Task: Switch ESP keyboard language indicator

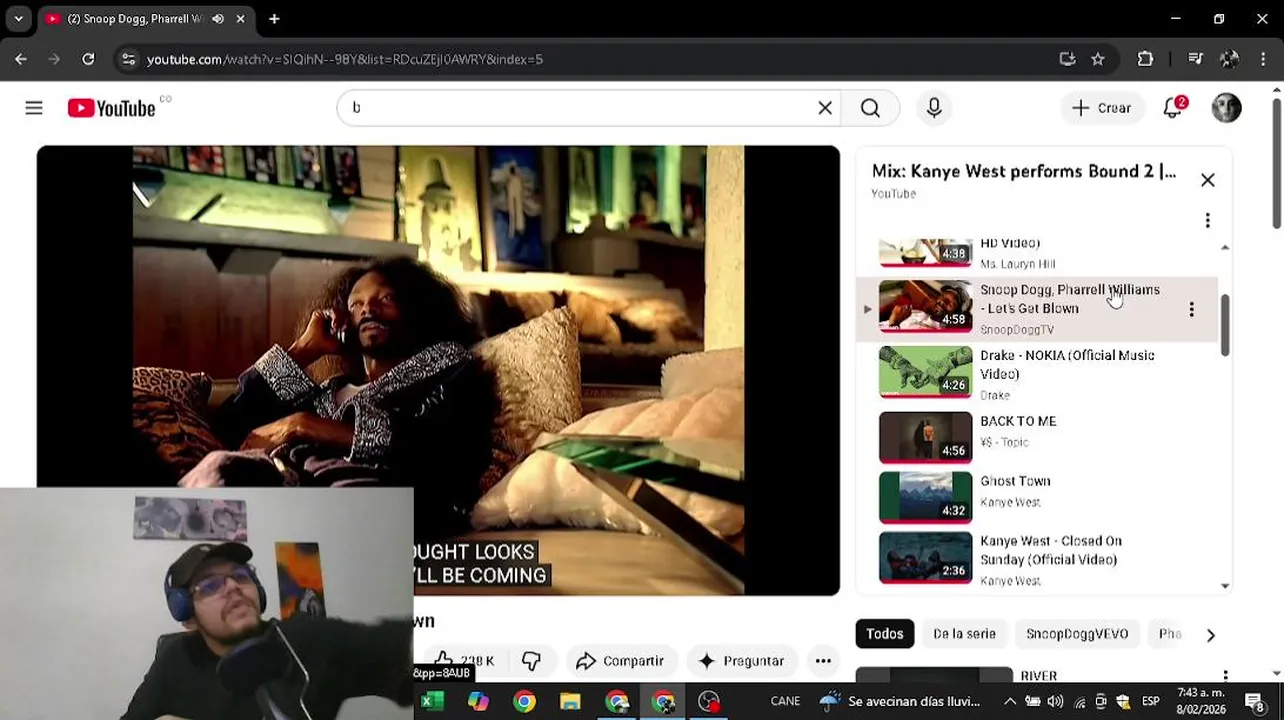Action: click(x=1151, y=701)
